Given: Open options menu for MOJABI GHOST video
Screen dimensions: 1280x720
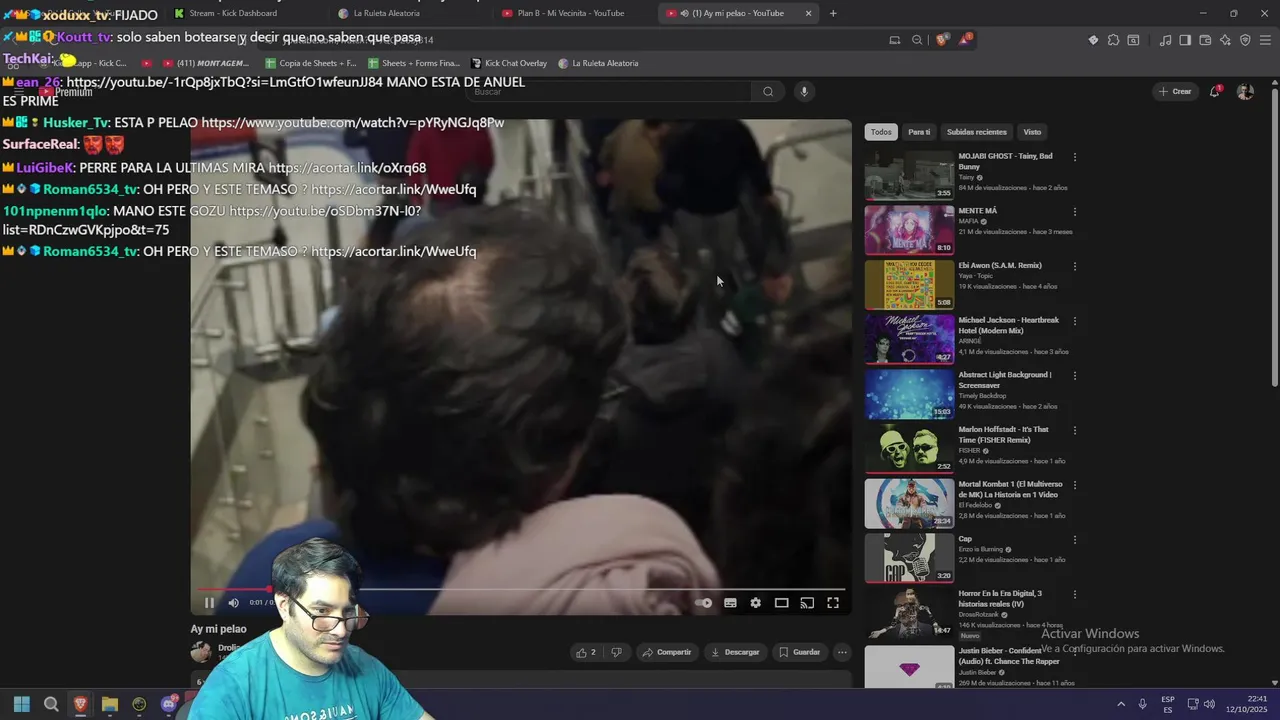Looking at the screenshot, I should [1075, 157].
